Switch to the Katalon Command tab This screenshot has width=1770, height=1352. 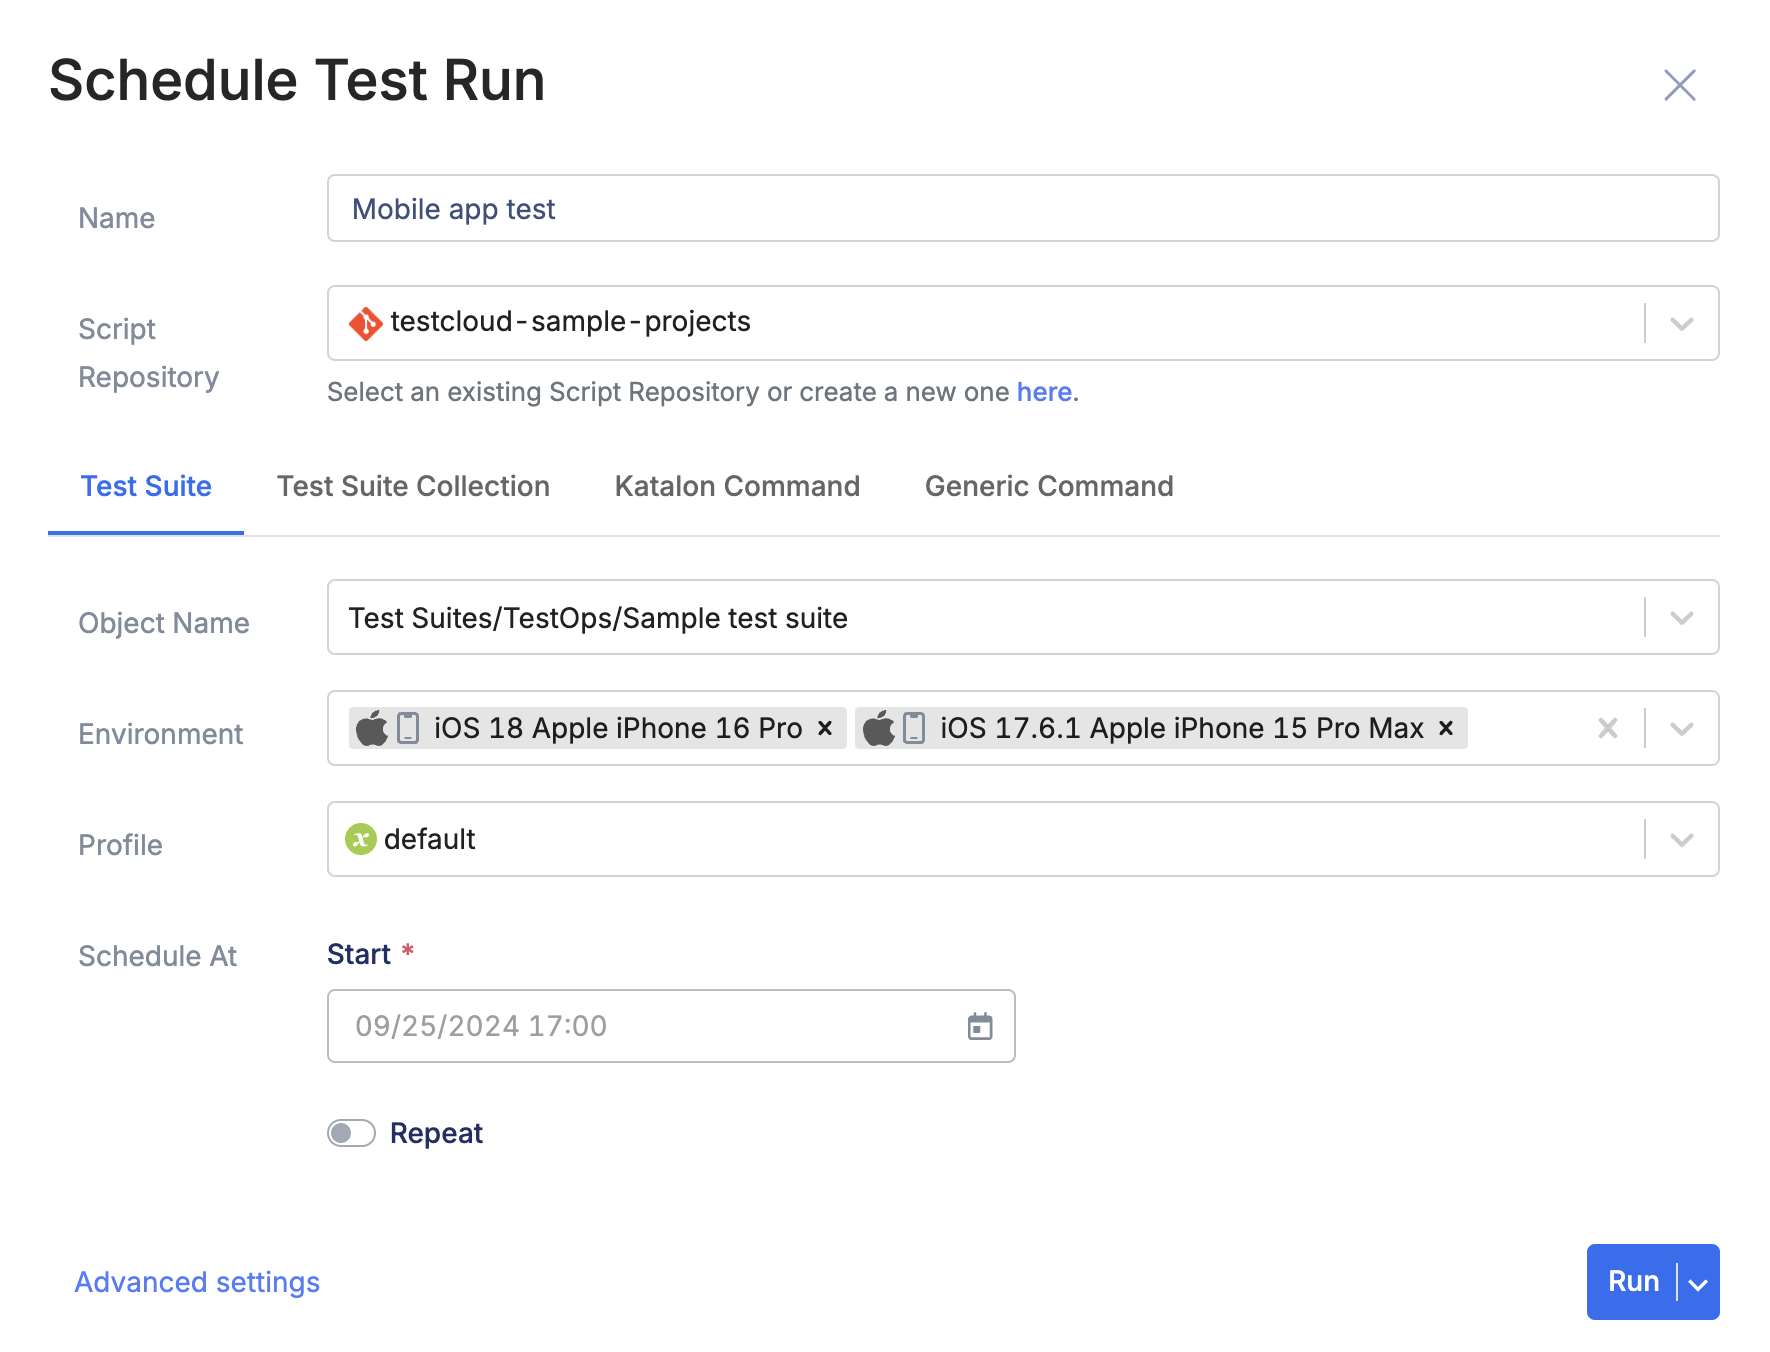point(737,486)
